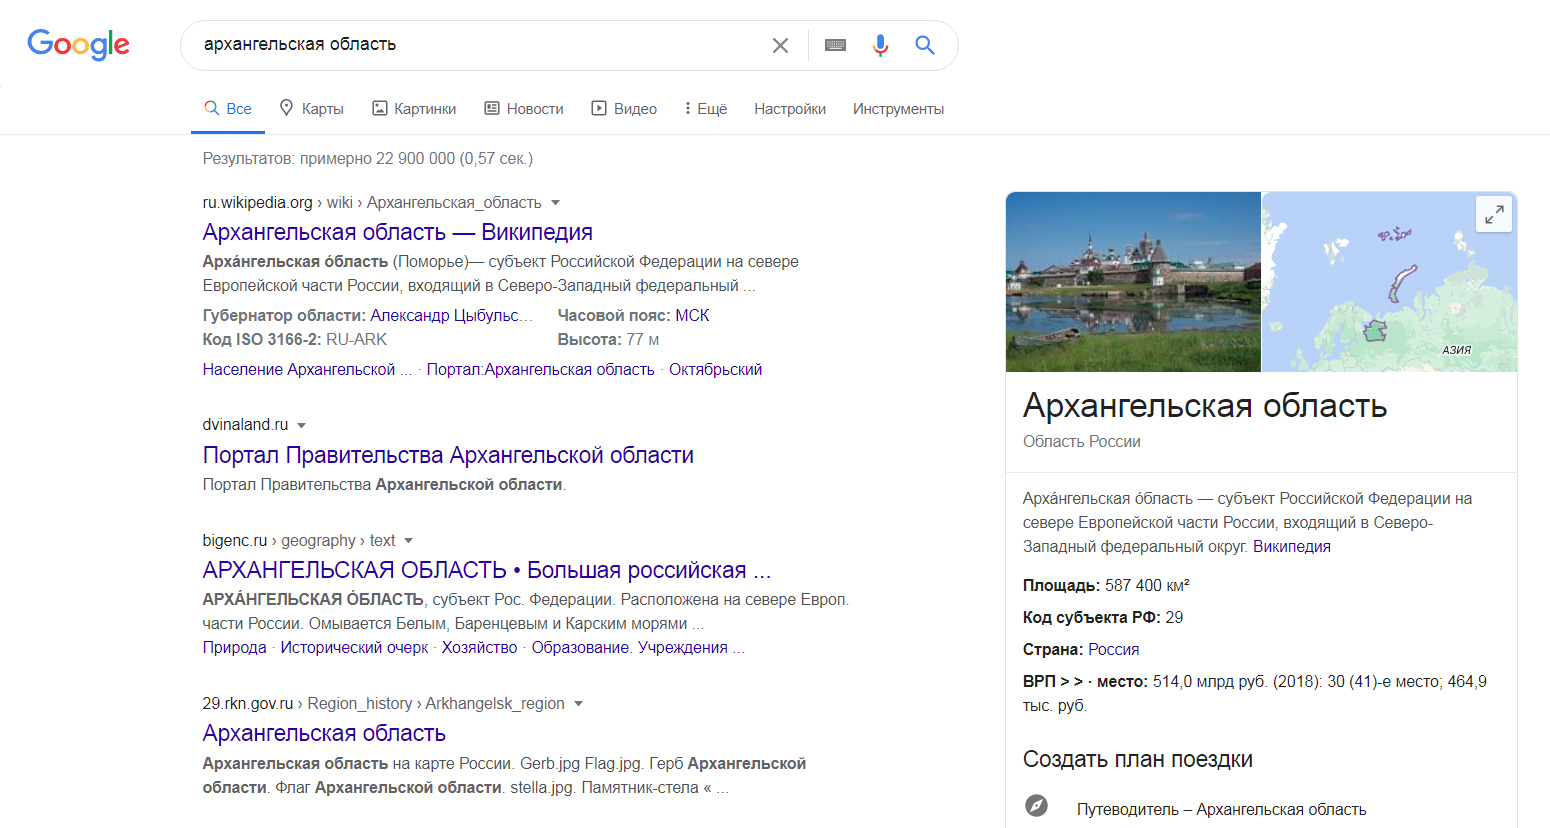Open the on-screen keyboard icon
1550x828 pixels.
pos(835,45)
